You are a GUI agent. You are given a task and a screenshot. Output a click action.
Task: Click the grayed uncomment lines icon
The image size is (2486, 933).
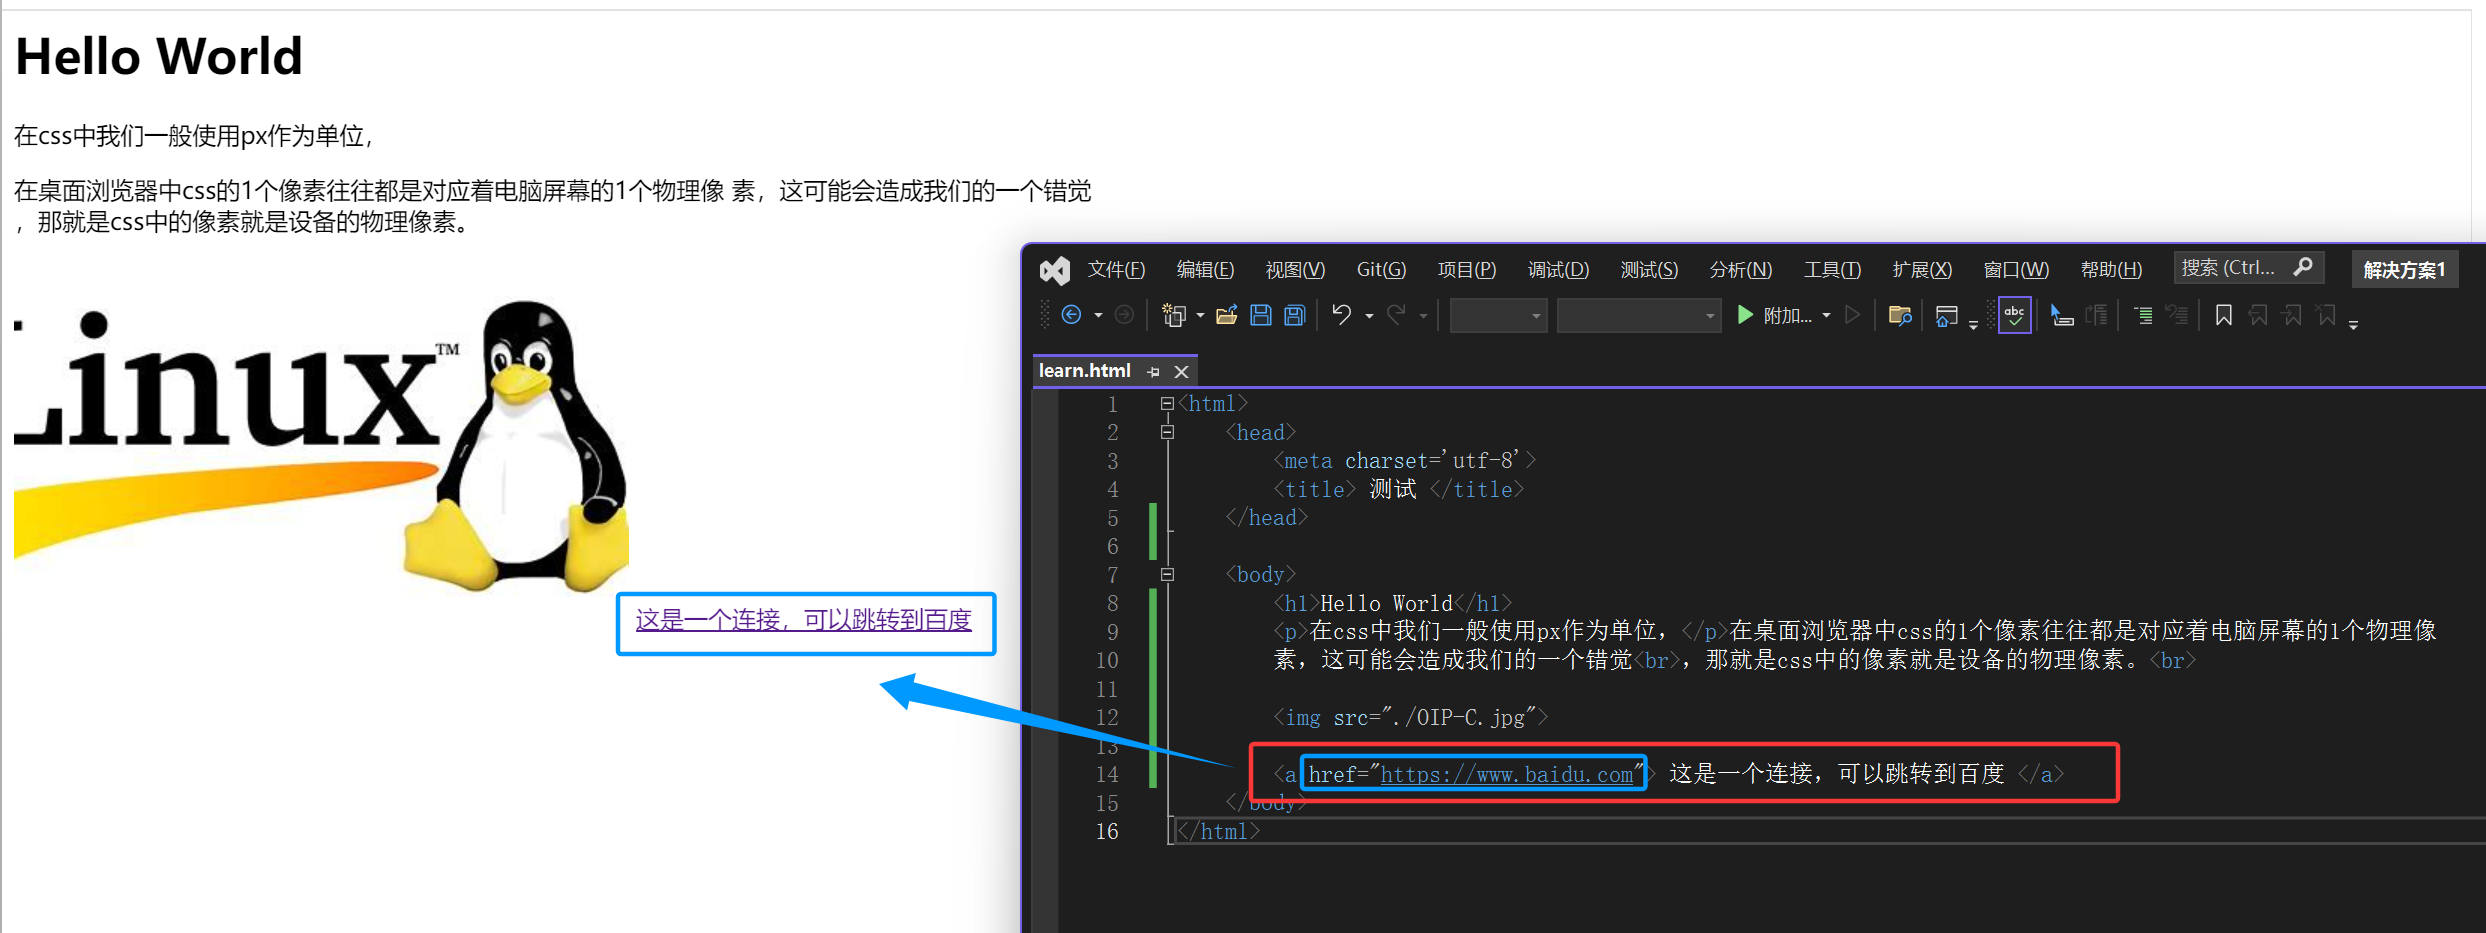[x=2177, y=315]
